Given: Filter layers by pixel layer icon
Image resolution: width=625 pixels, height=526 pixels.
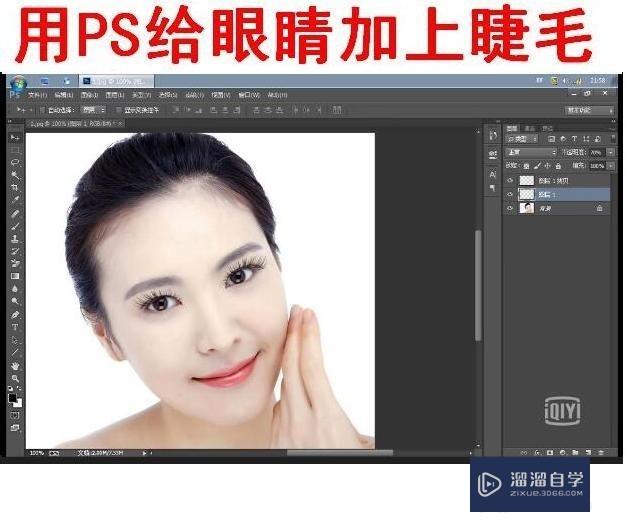Looking at the screenshot, I should tap(551, 139).
